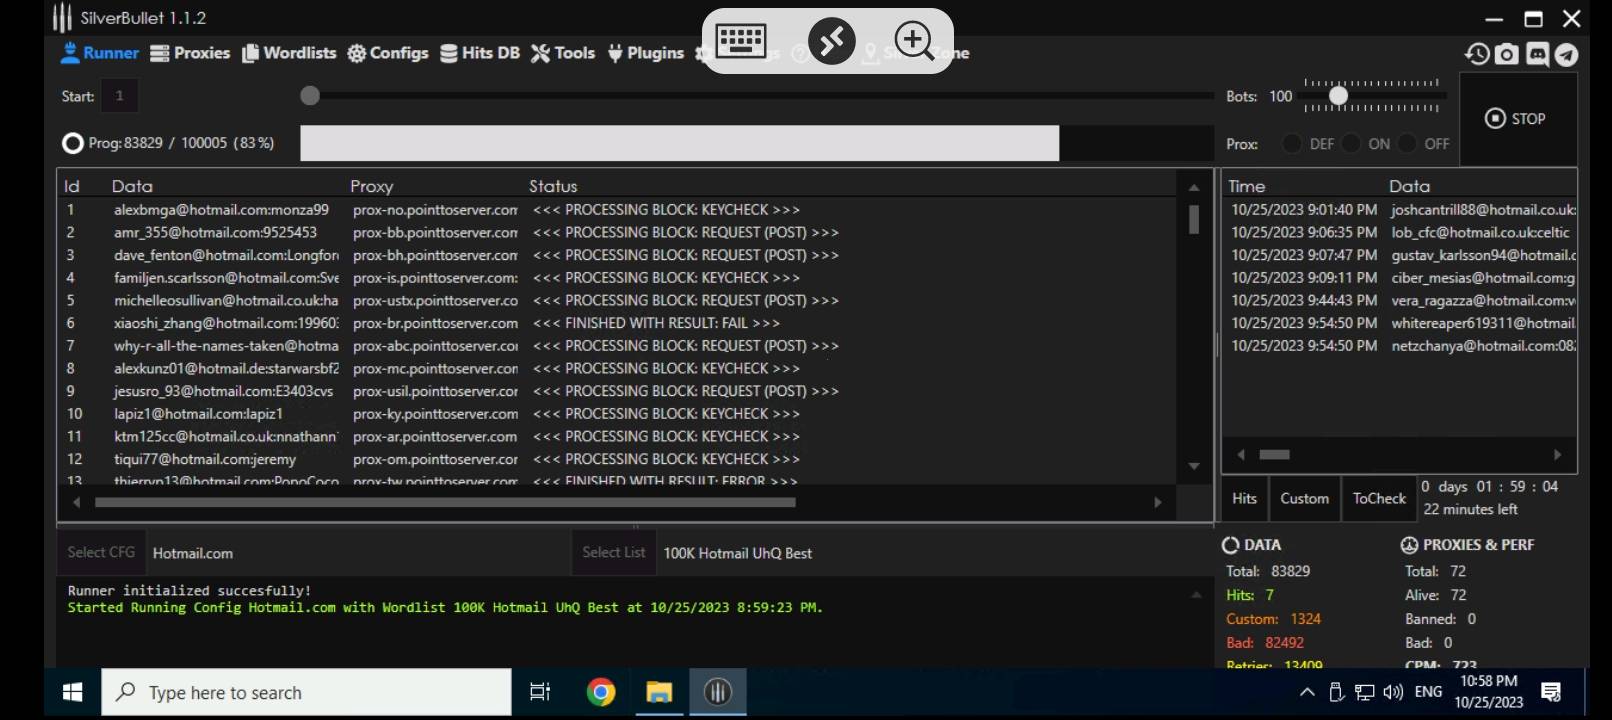Open the run history clock icon
1612x720 pixels.
1477,54
